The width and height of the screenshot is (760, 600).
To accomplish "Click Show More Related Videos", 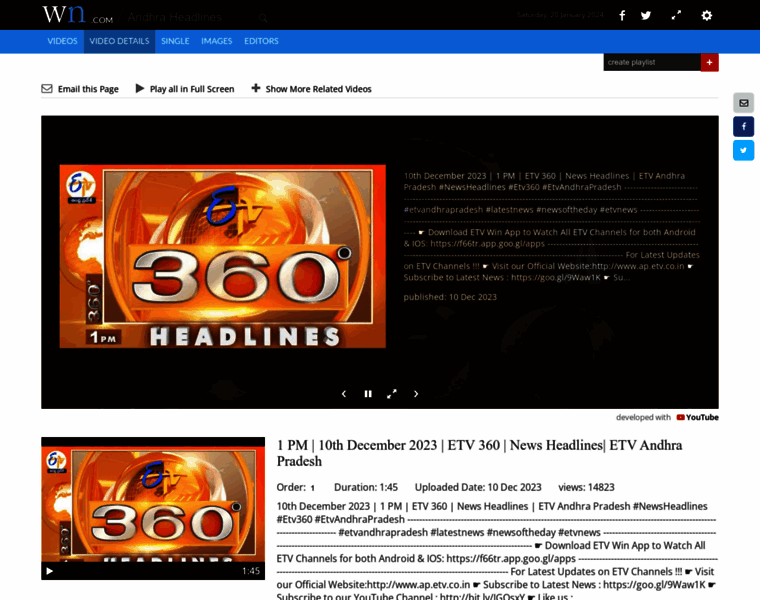I will tap(318, 89).
